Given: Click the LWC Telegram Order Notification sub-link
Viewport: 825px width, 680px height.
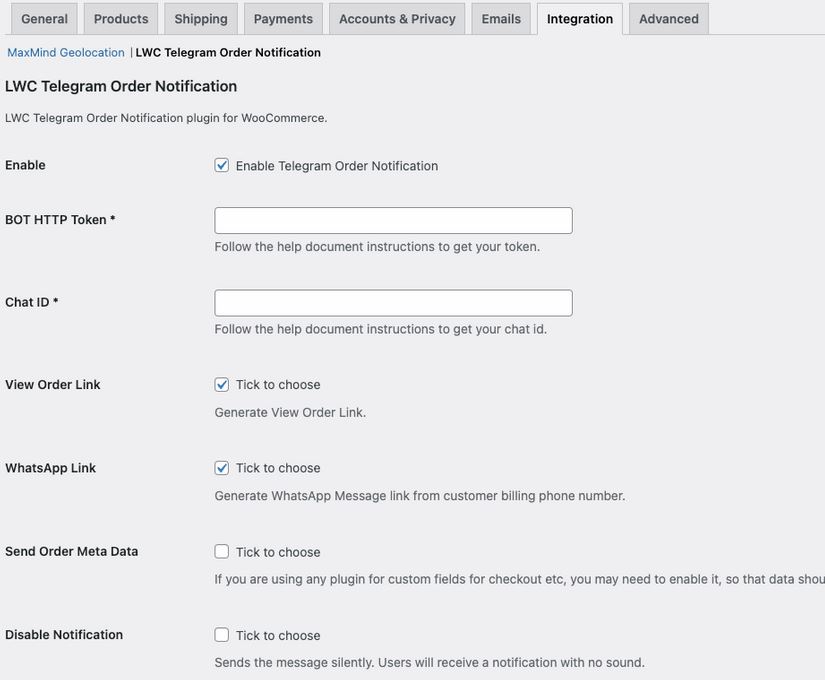Looking at the screenshot, I should 228,52.
